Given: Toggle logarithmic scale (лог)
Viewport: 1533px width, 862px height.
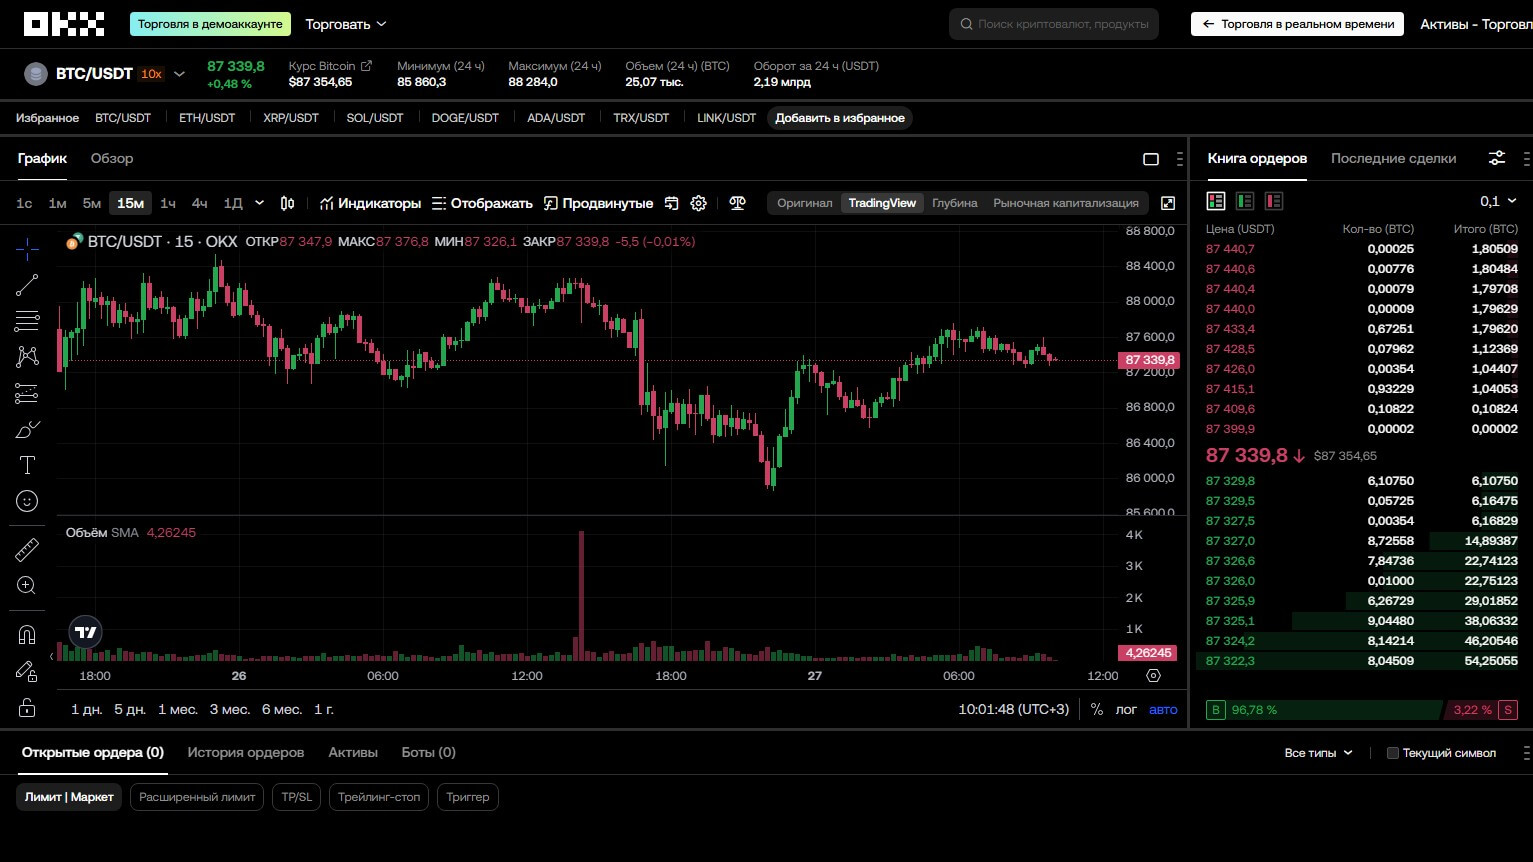Looking at the screenshot, I should coord(1126,709).
